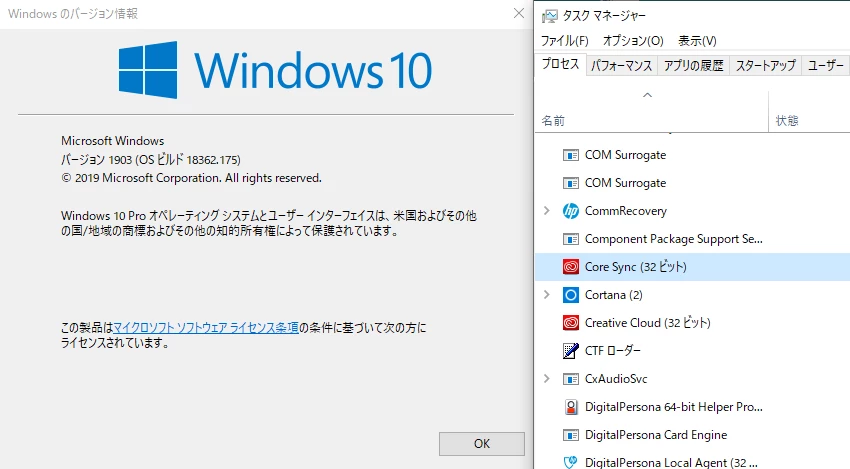Select the CTF ローダー process
The height and width of the screenshot is (469, 850).
(613, 351)
